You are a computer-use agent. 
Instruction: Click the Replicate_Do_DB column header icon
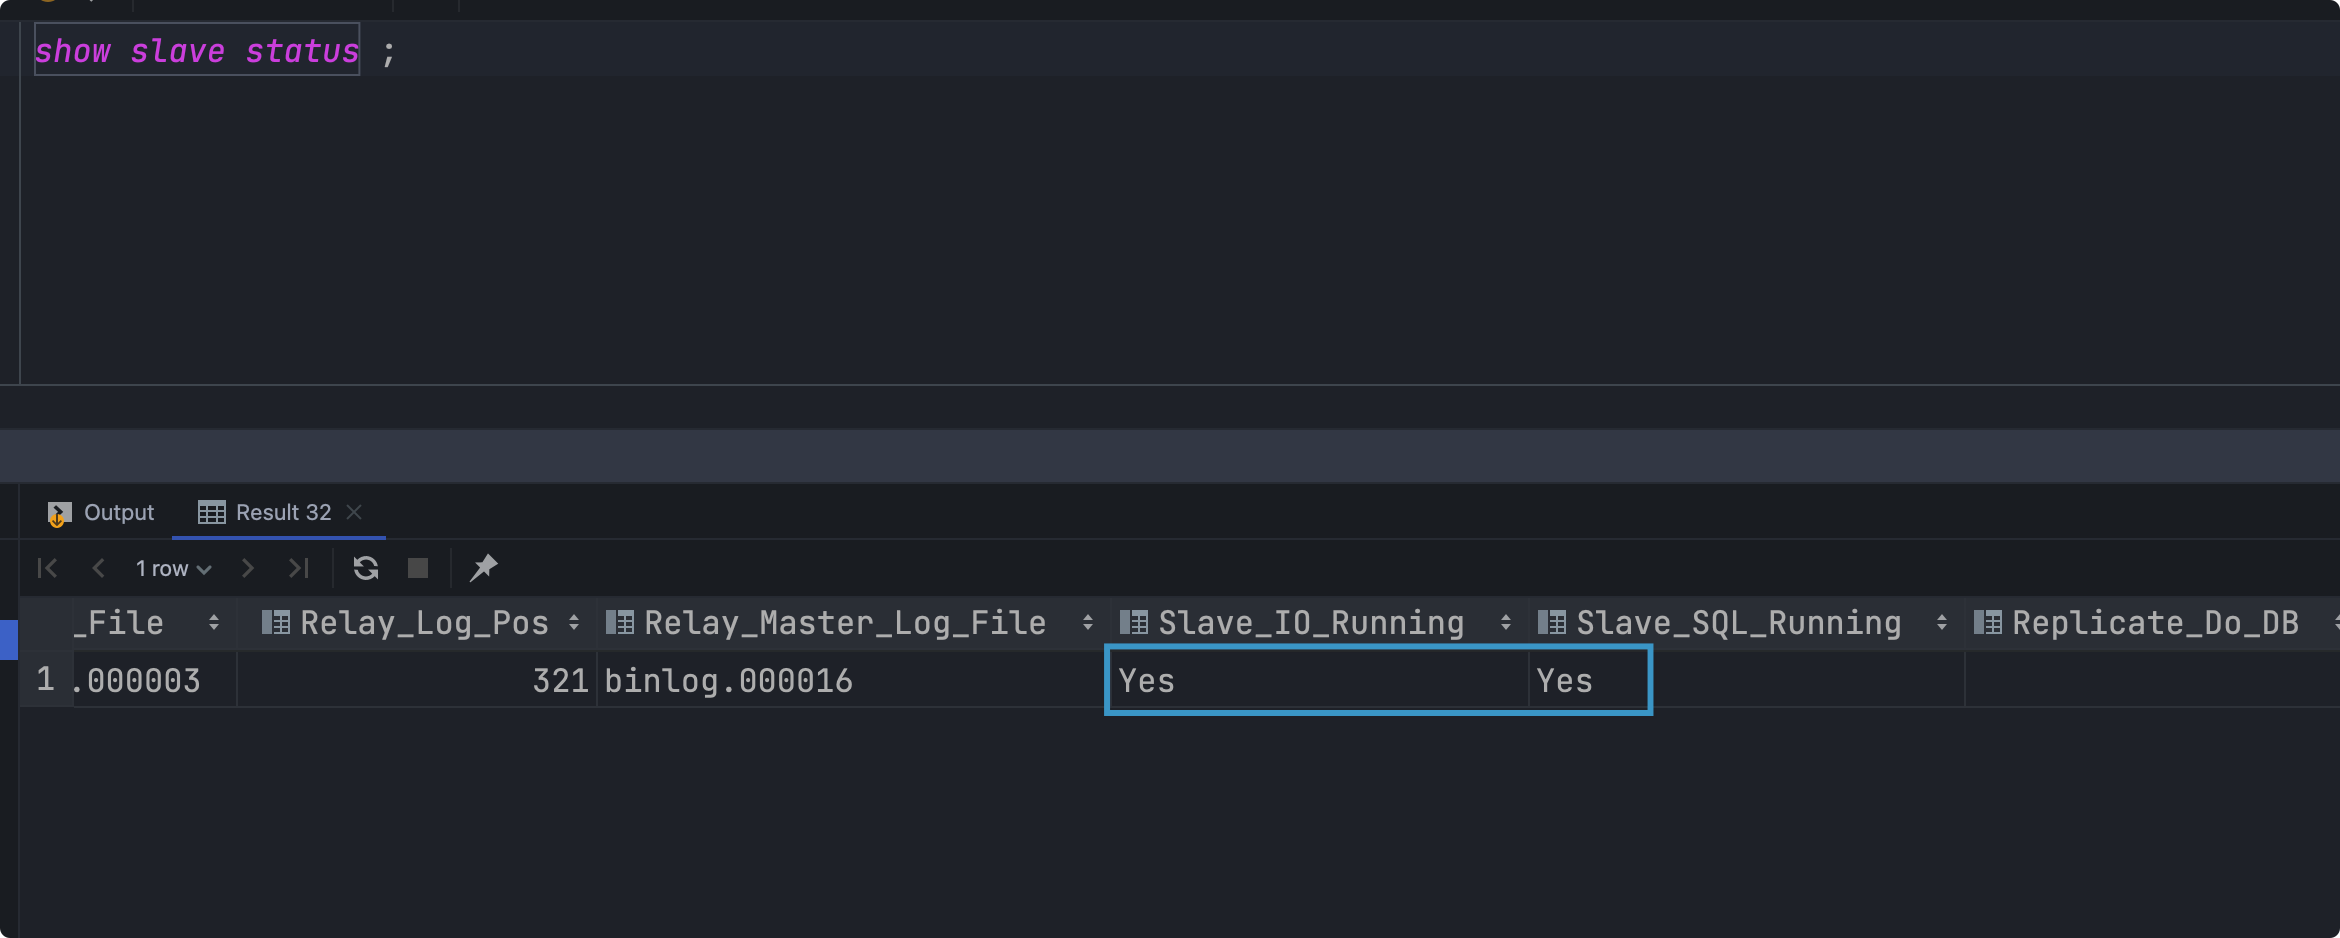click(x=1987, y=623)
